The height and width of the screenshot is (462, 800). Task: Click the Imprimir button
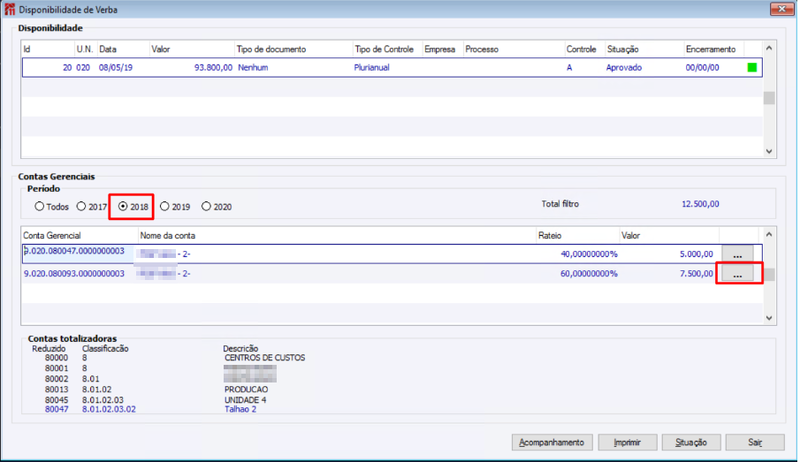click(627, 442)
